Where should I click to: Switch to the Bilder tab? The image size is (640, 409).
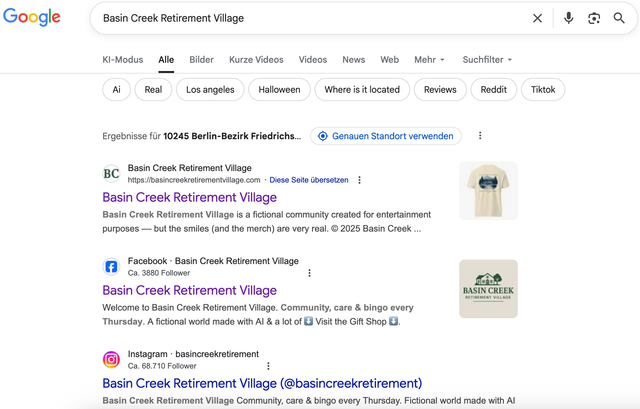(x=201, y=60)
